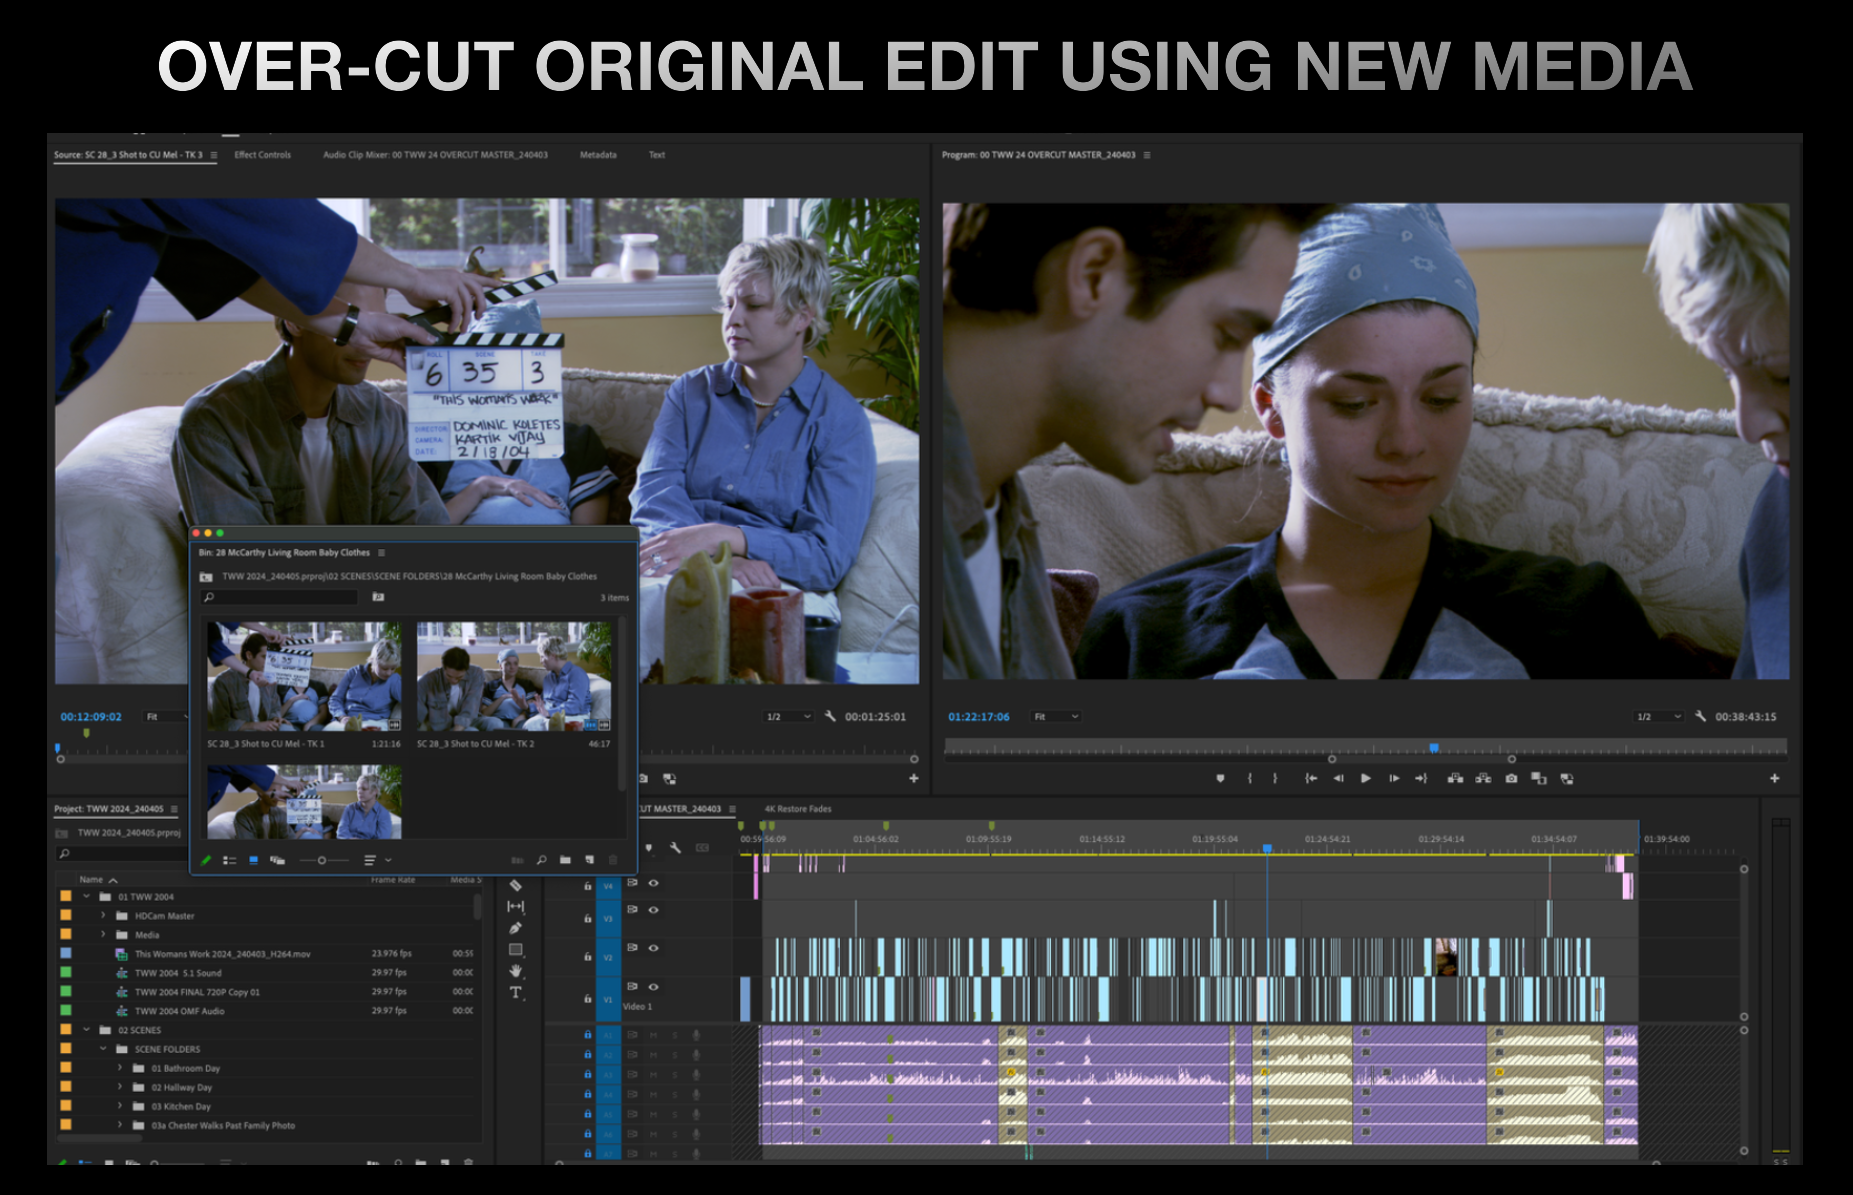
Task: Click the Program monitor playhead scrubber
Action: click(x=1434, y=748)
